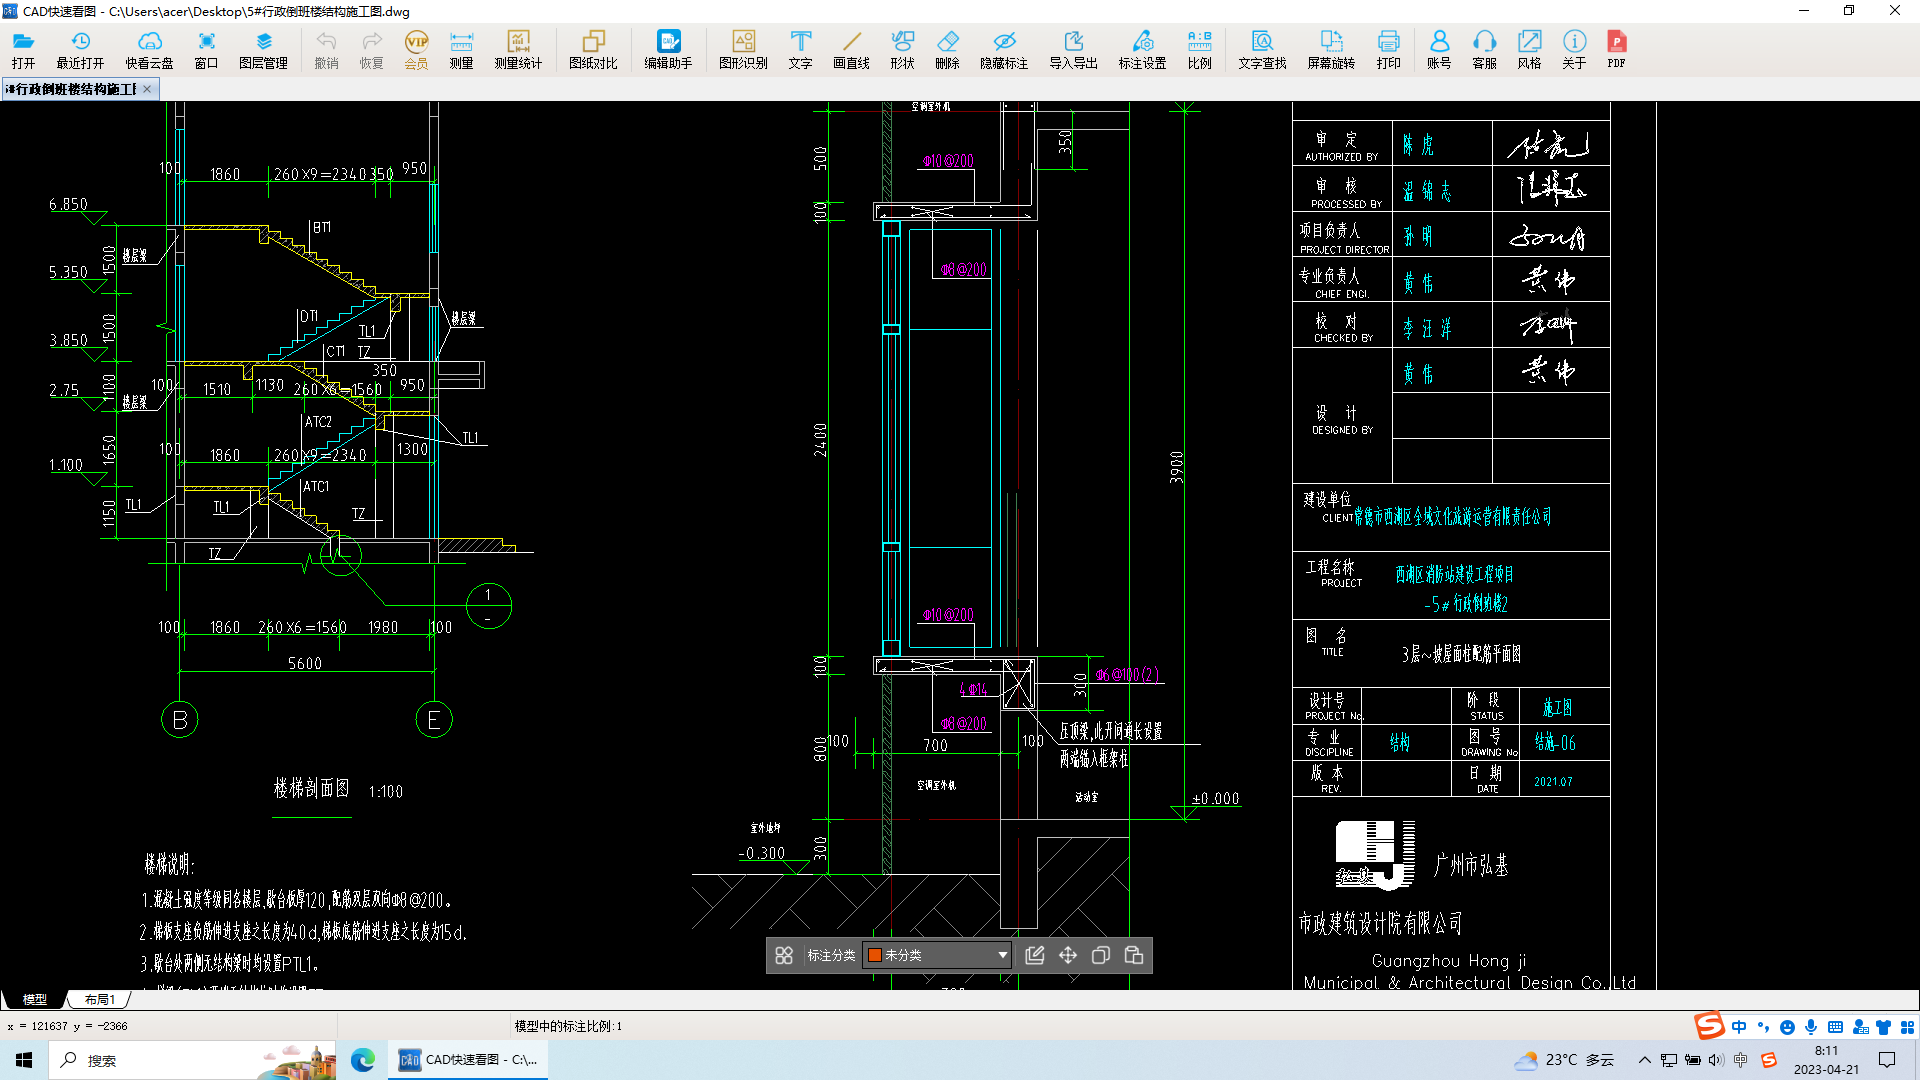This screenshot has height=1080, width=1920.
Task: Click the 恢复 redo arrow
Action: 371,49
